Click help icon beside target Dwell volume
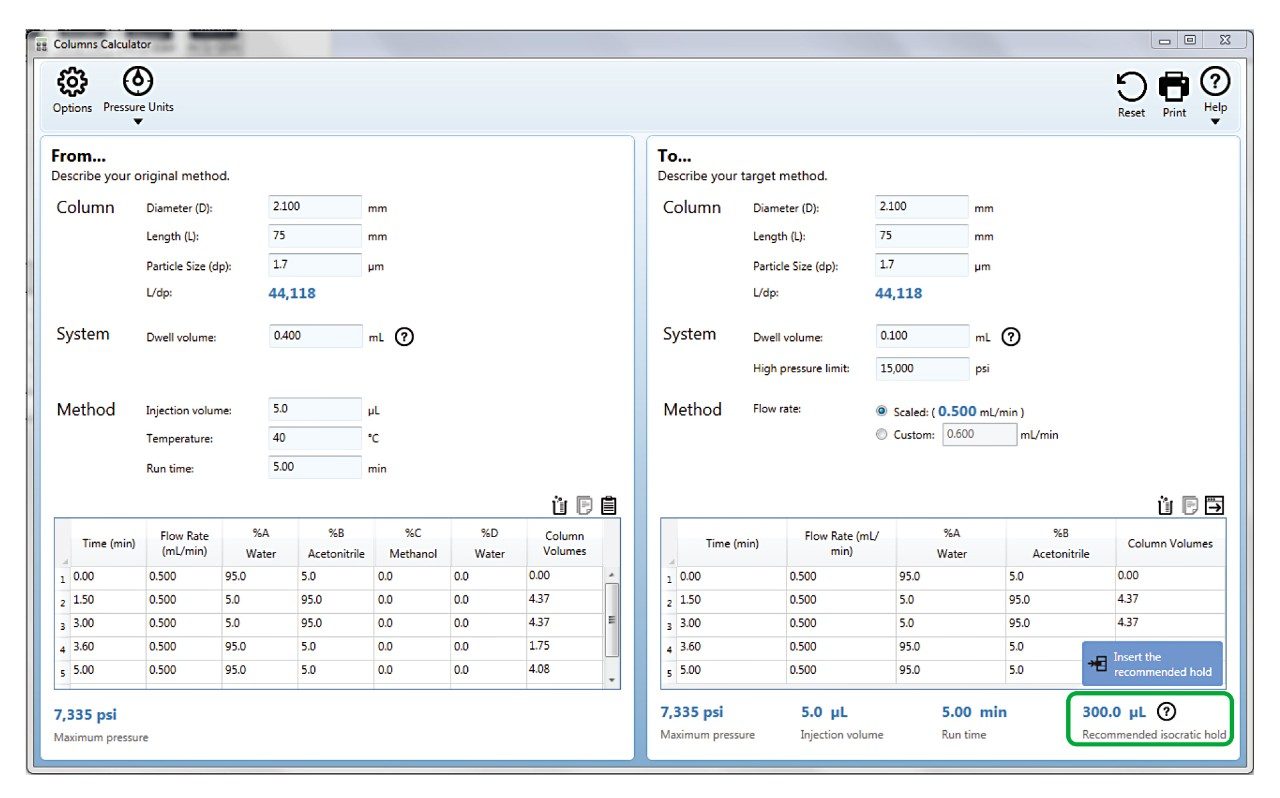The height and width of the screenshot is (798, 1280). click(1010, 337)
